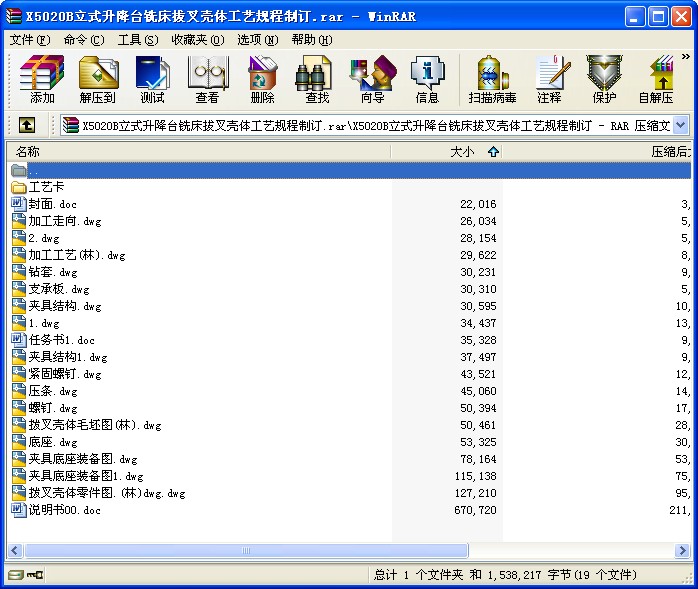Click the horizontal scrollbar thumb

click(x=246, y=551)
